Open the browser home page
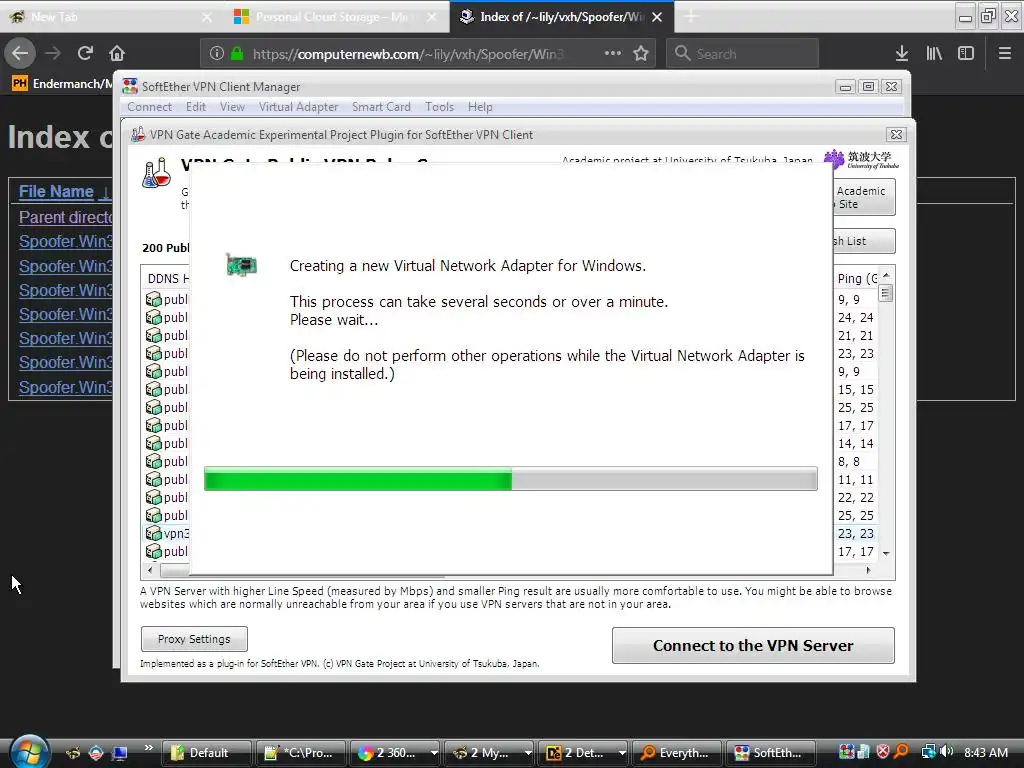The width and height of the screenshot is (1024, 768). point(117,53)
